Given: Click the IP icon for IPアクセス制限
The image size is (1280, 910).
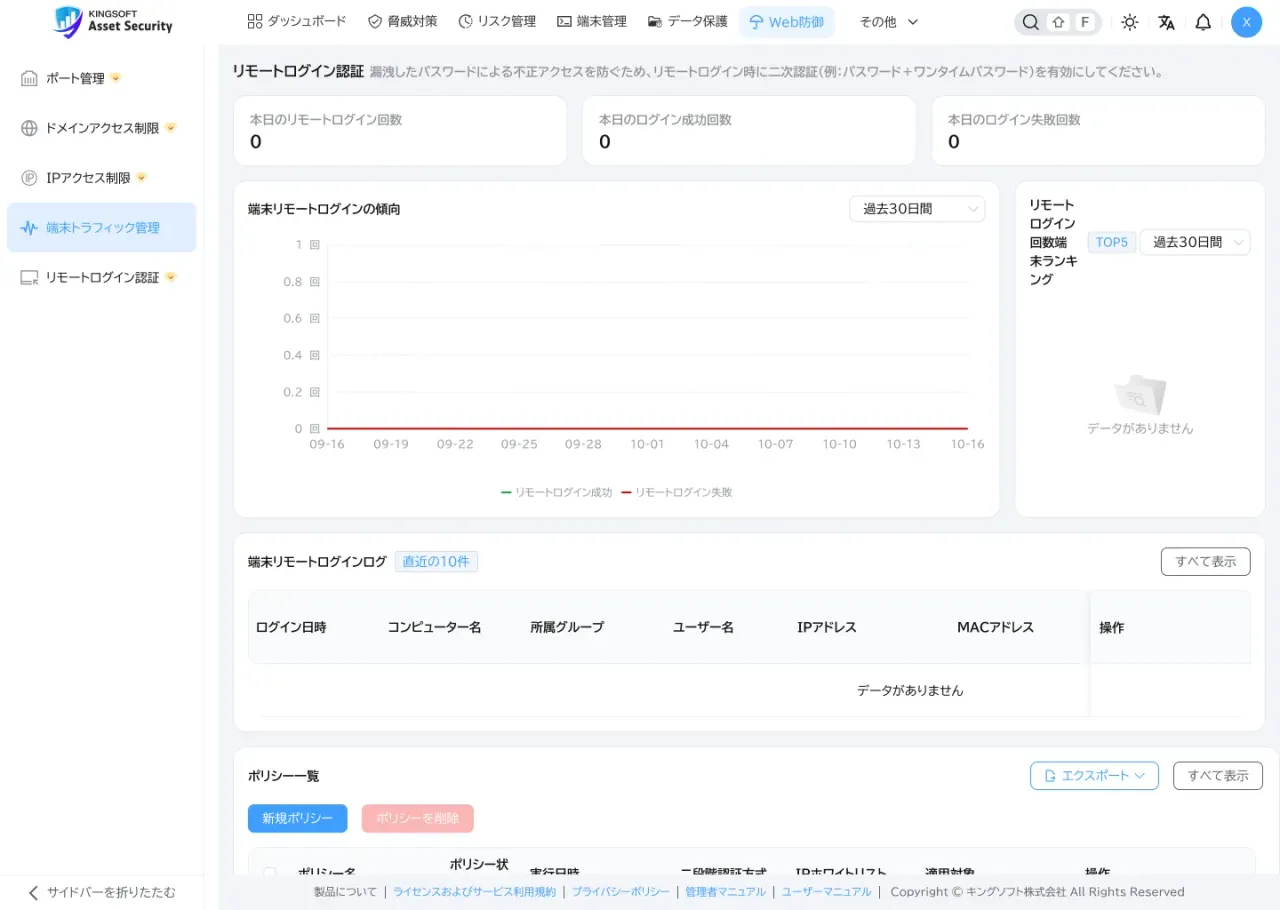Looking at the screenshot, I should point(29,178).
